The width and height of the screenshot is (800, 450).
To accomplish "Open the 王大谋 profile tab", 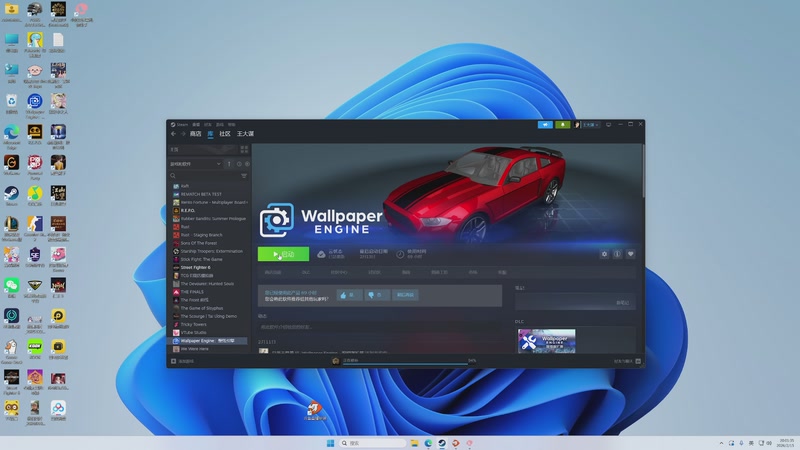I will coord(245,134).
